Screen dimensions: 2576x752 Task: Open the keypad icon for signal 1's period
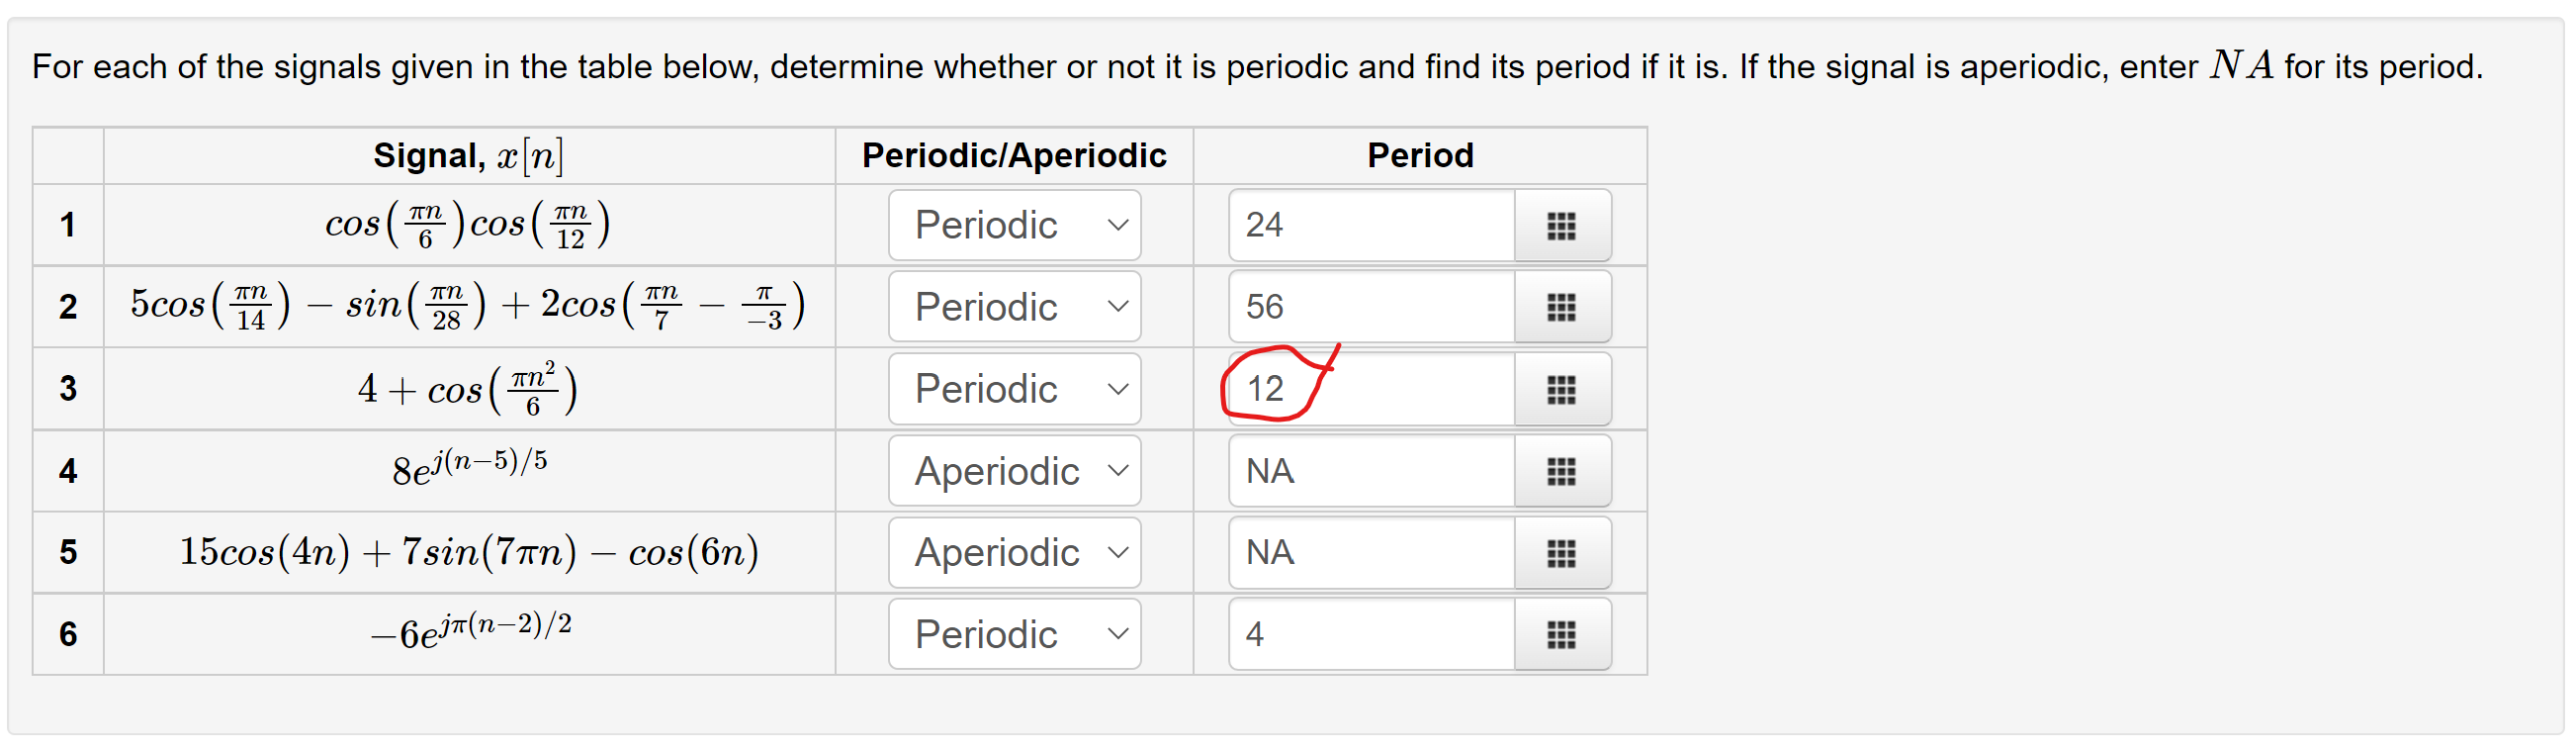(x=1563, y=225)
